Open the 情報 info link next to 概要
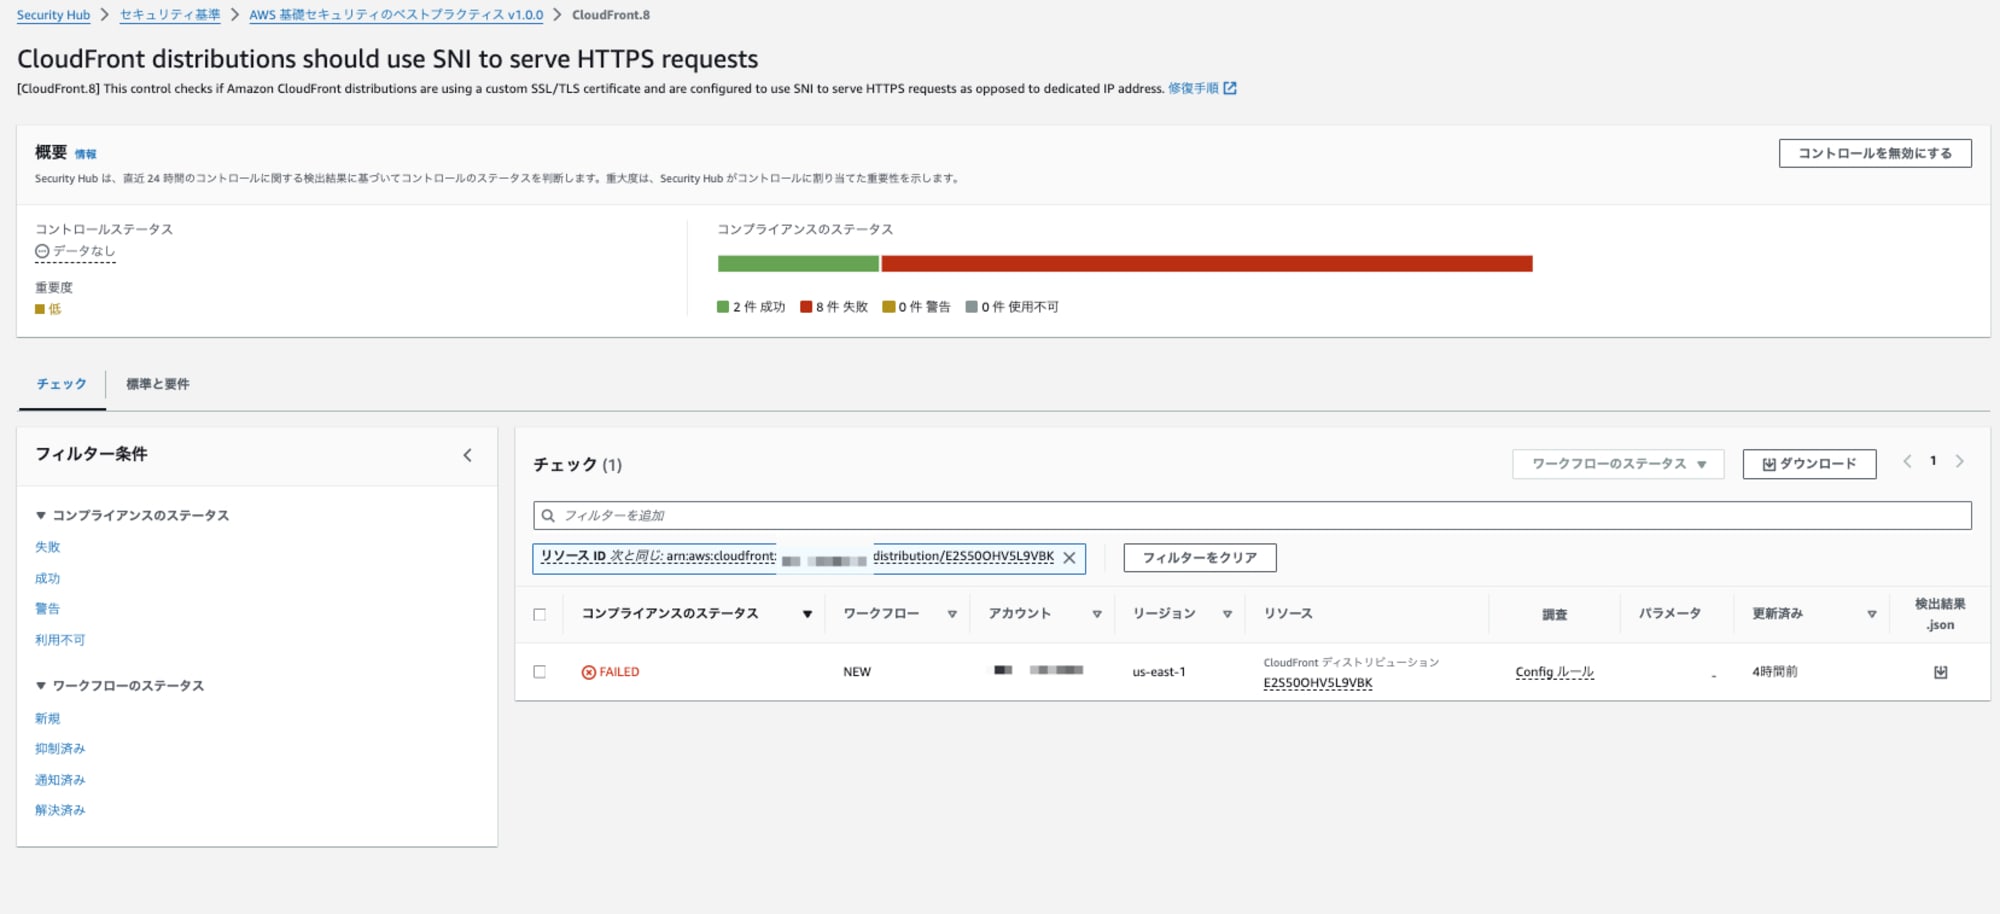The width and height of the screenshot is (2000, 914). pyautogui.click(x=86, y=154)
